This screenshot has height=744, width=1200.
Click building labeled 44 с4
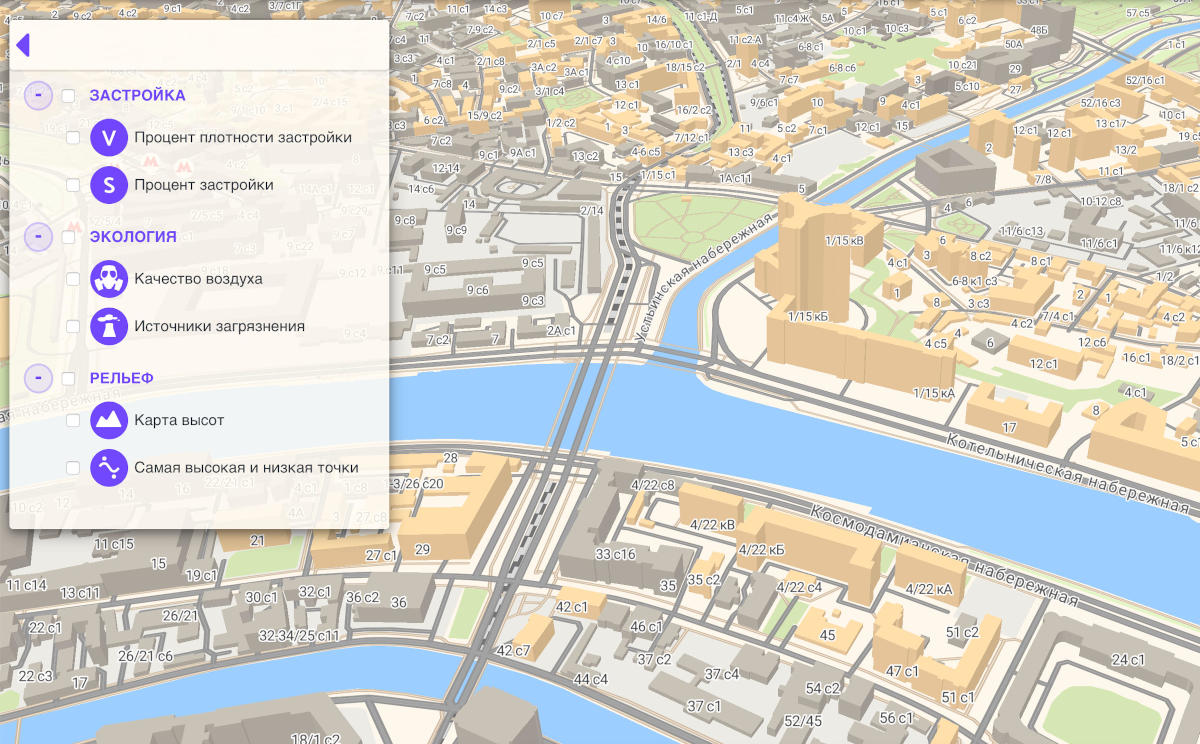(x=590, y=679)
